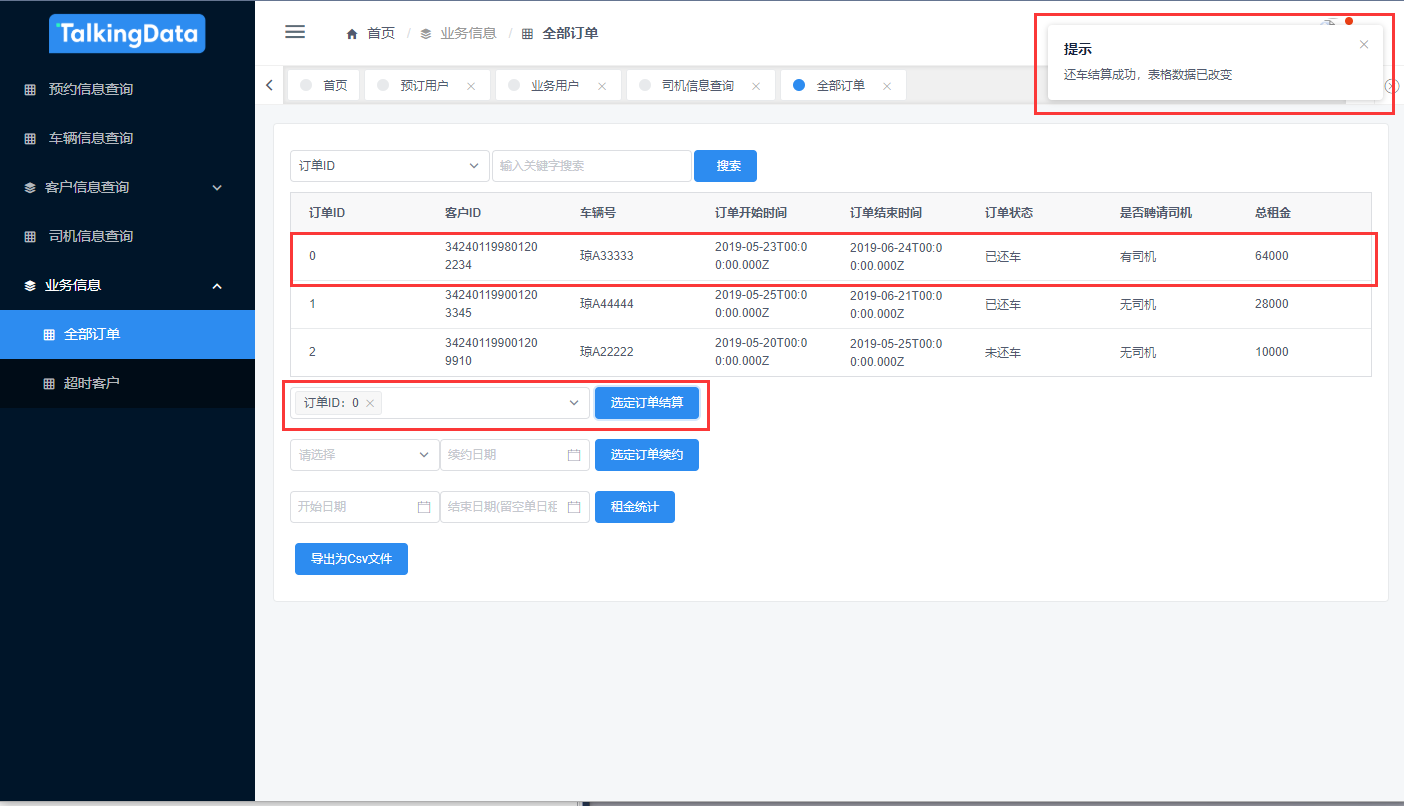Click customer ID 342401199801202234
The height and width of the screenshot is (806, 1404).
tap(491, 256)
